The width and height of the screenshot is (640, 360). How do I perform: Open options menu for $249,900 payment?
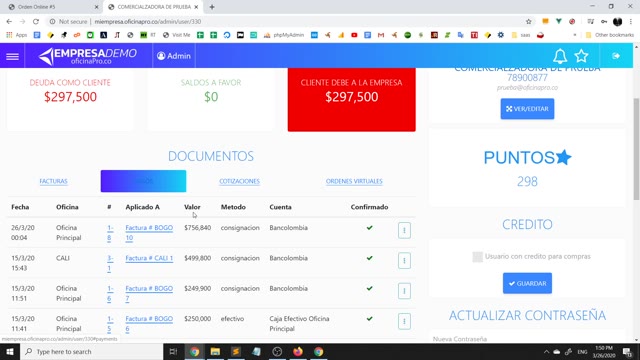404,291
